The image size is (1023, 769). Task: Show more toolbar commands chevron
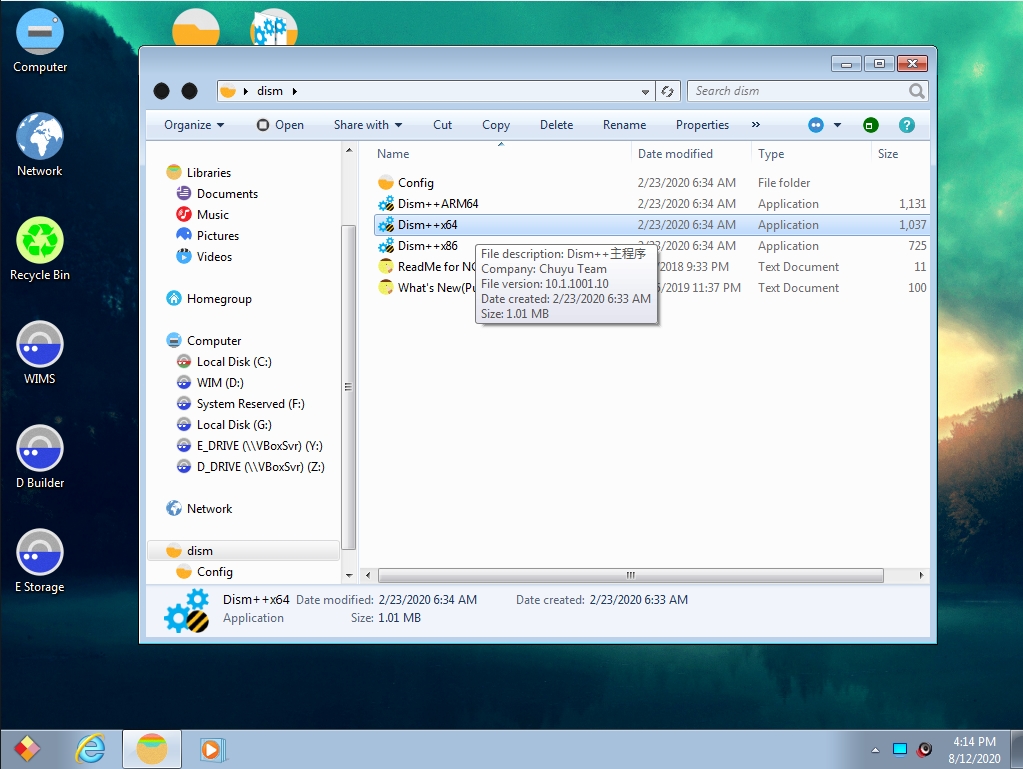(756, 125)
